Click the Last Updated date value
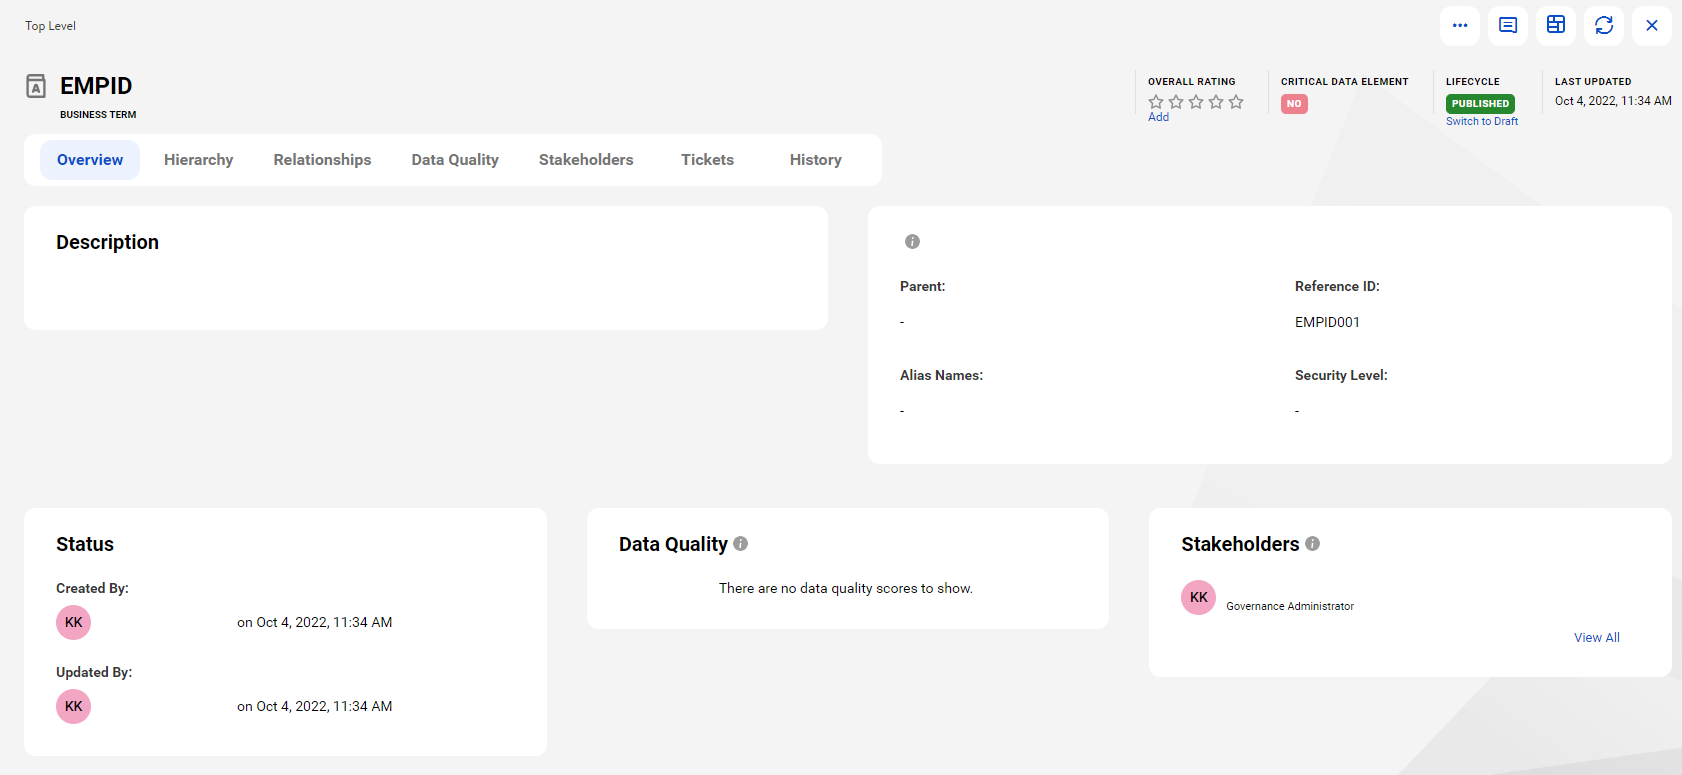This screenshot has width=1682, height=775. point(1613,101)
